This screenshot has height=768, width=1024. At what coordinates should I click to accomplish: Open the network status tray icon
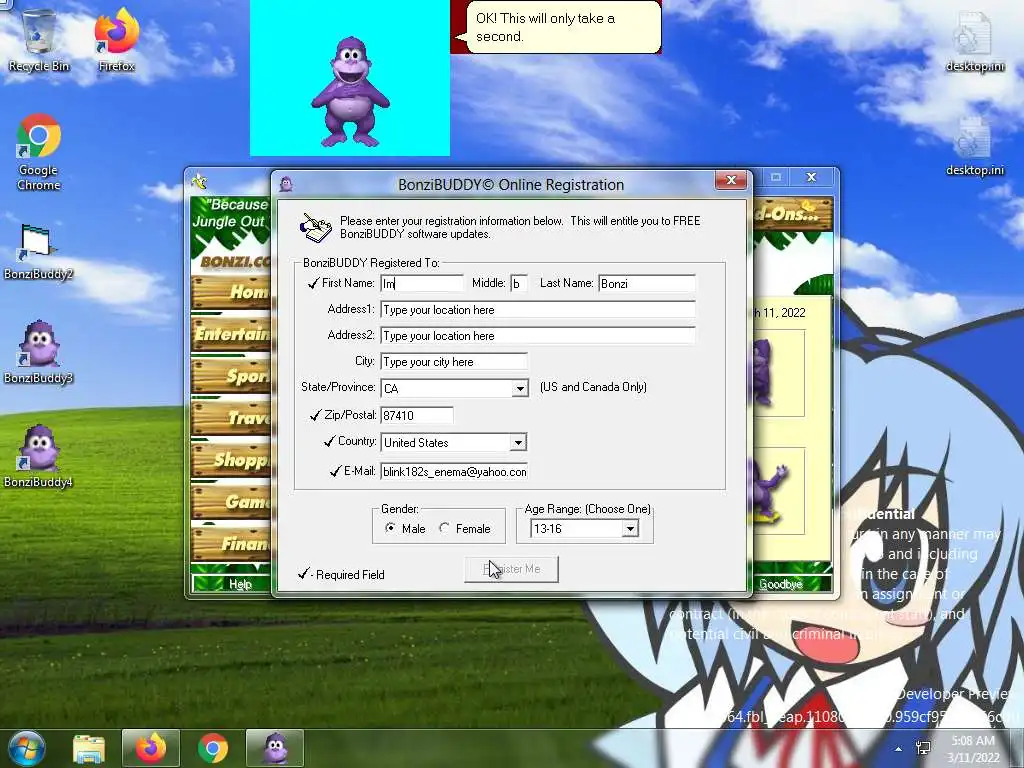(923, 748)
